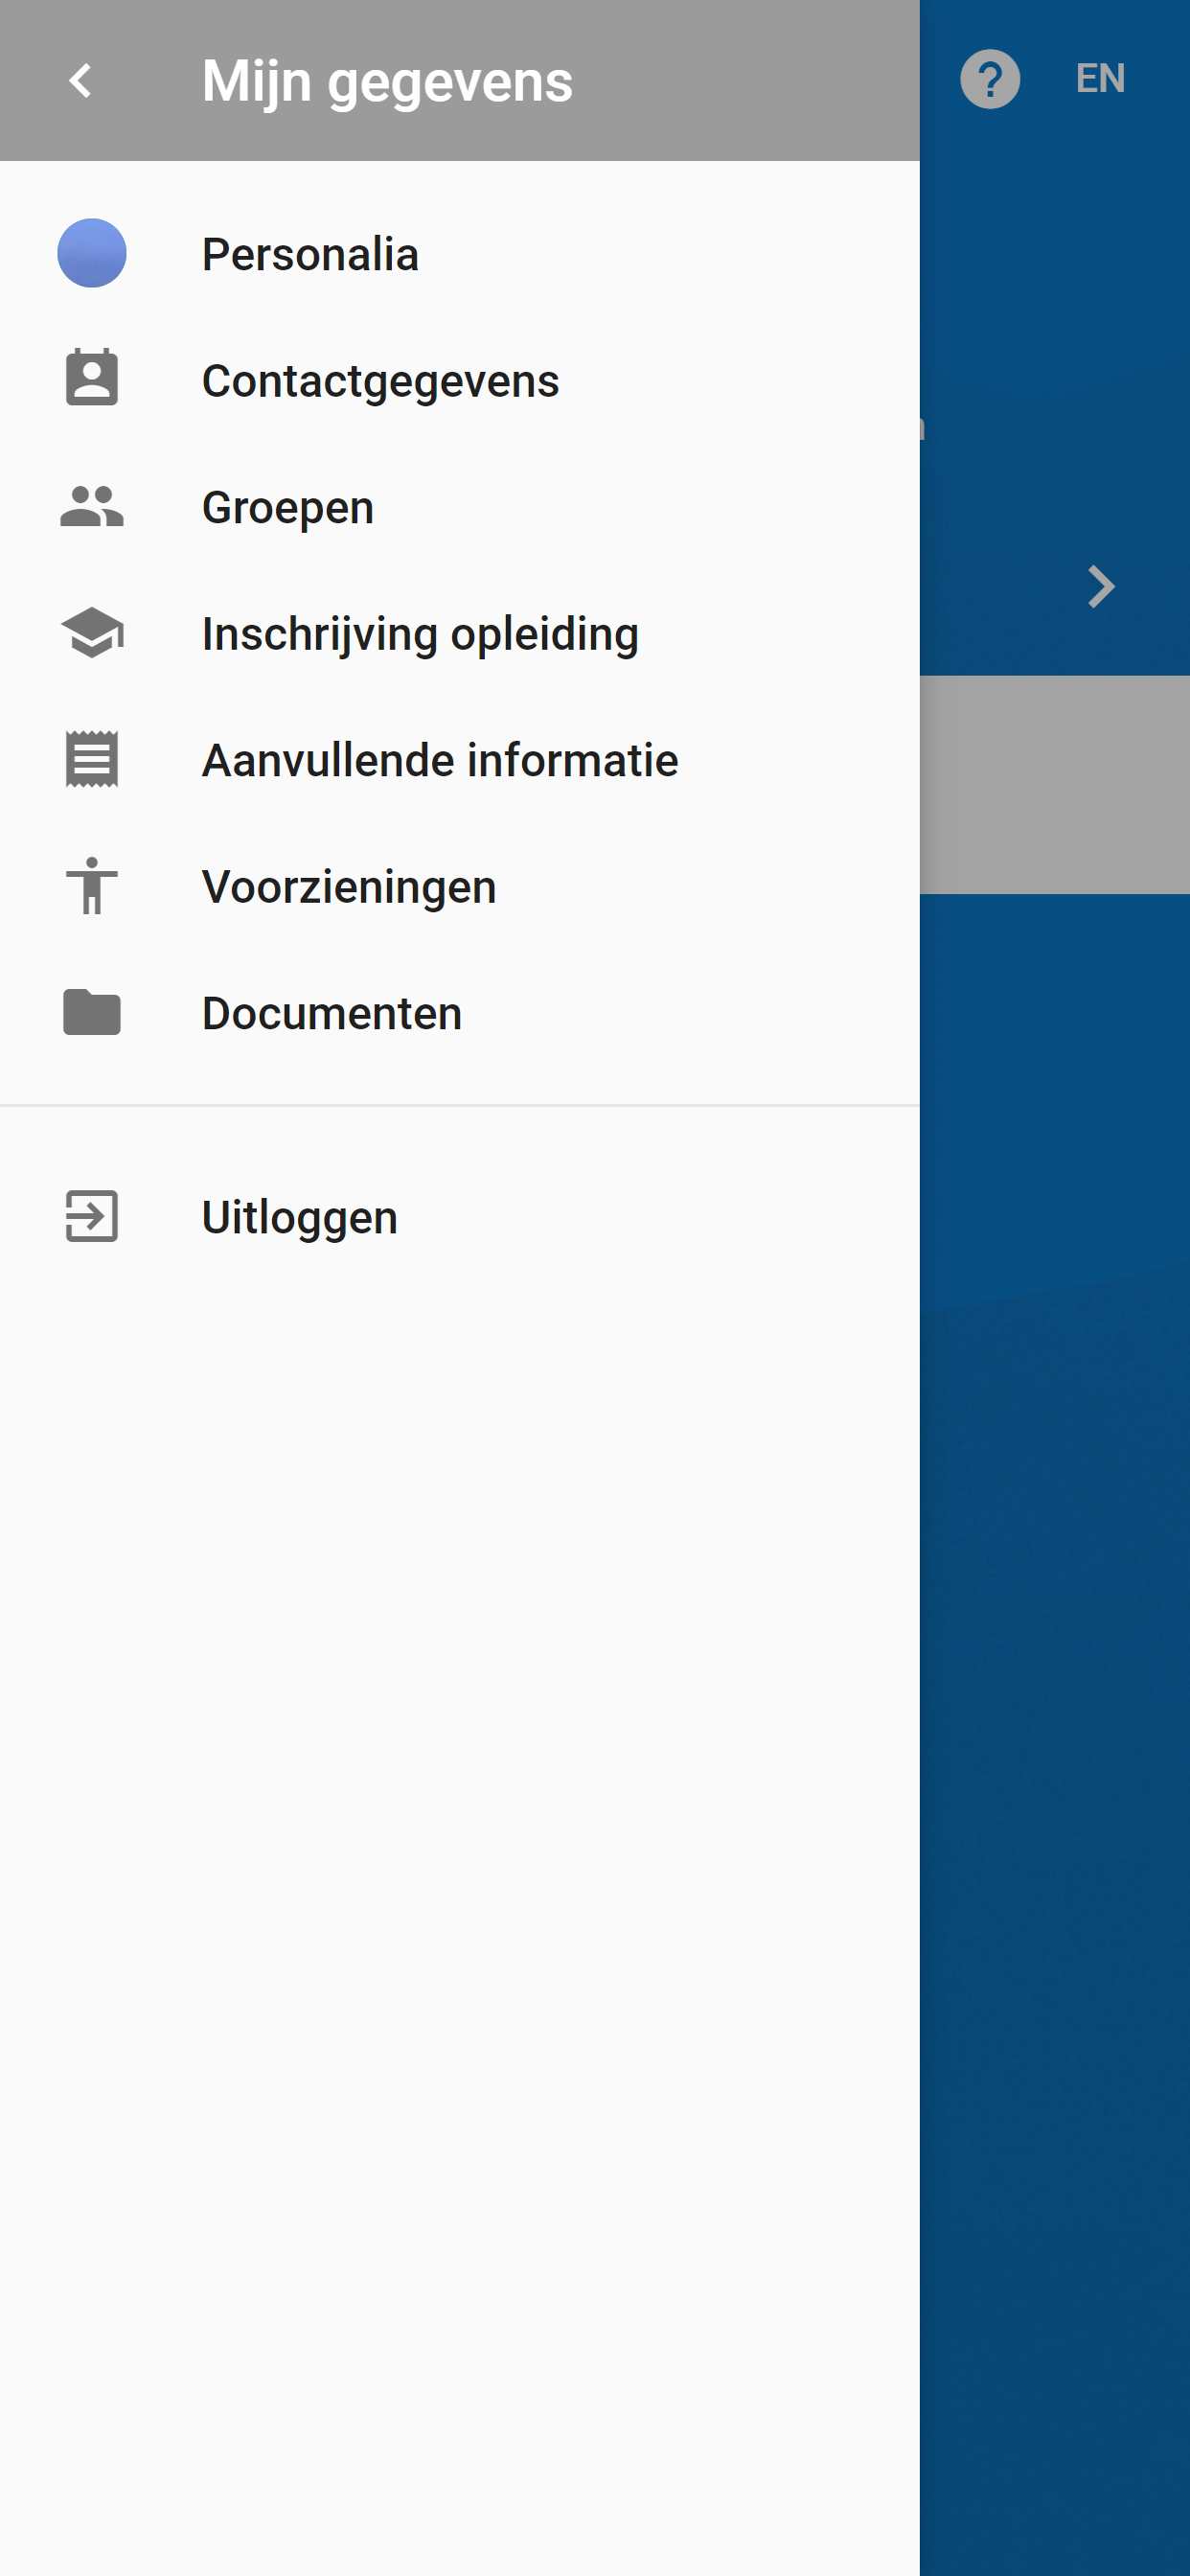The height and width of the screenshot is (2576, 1190).
Task: Click the right chevron behind drawer
Action: pos(1101,587)
